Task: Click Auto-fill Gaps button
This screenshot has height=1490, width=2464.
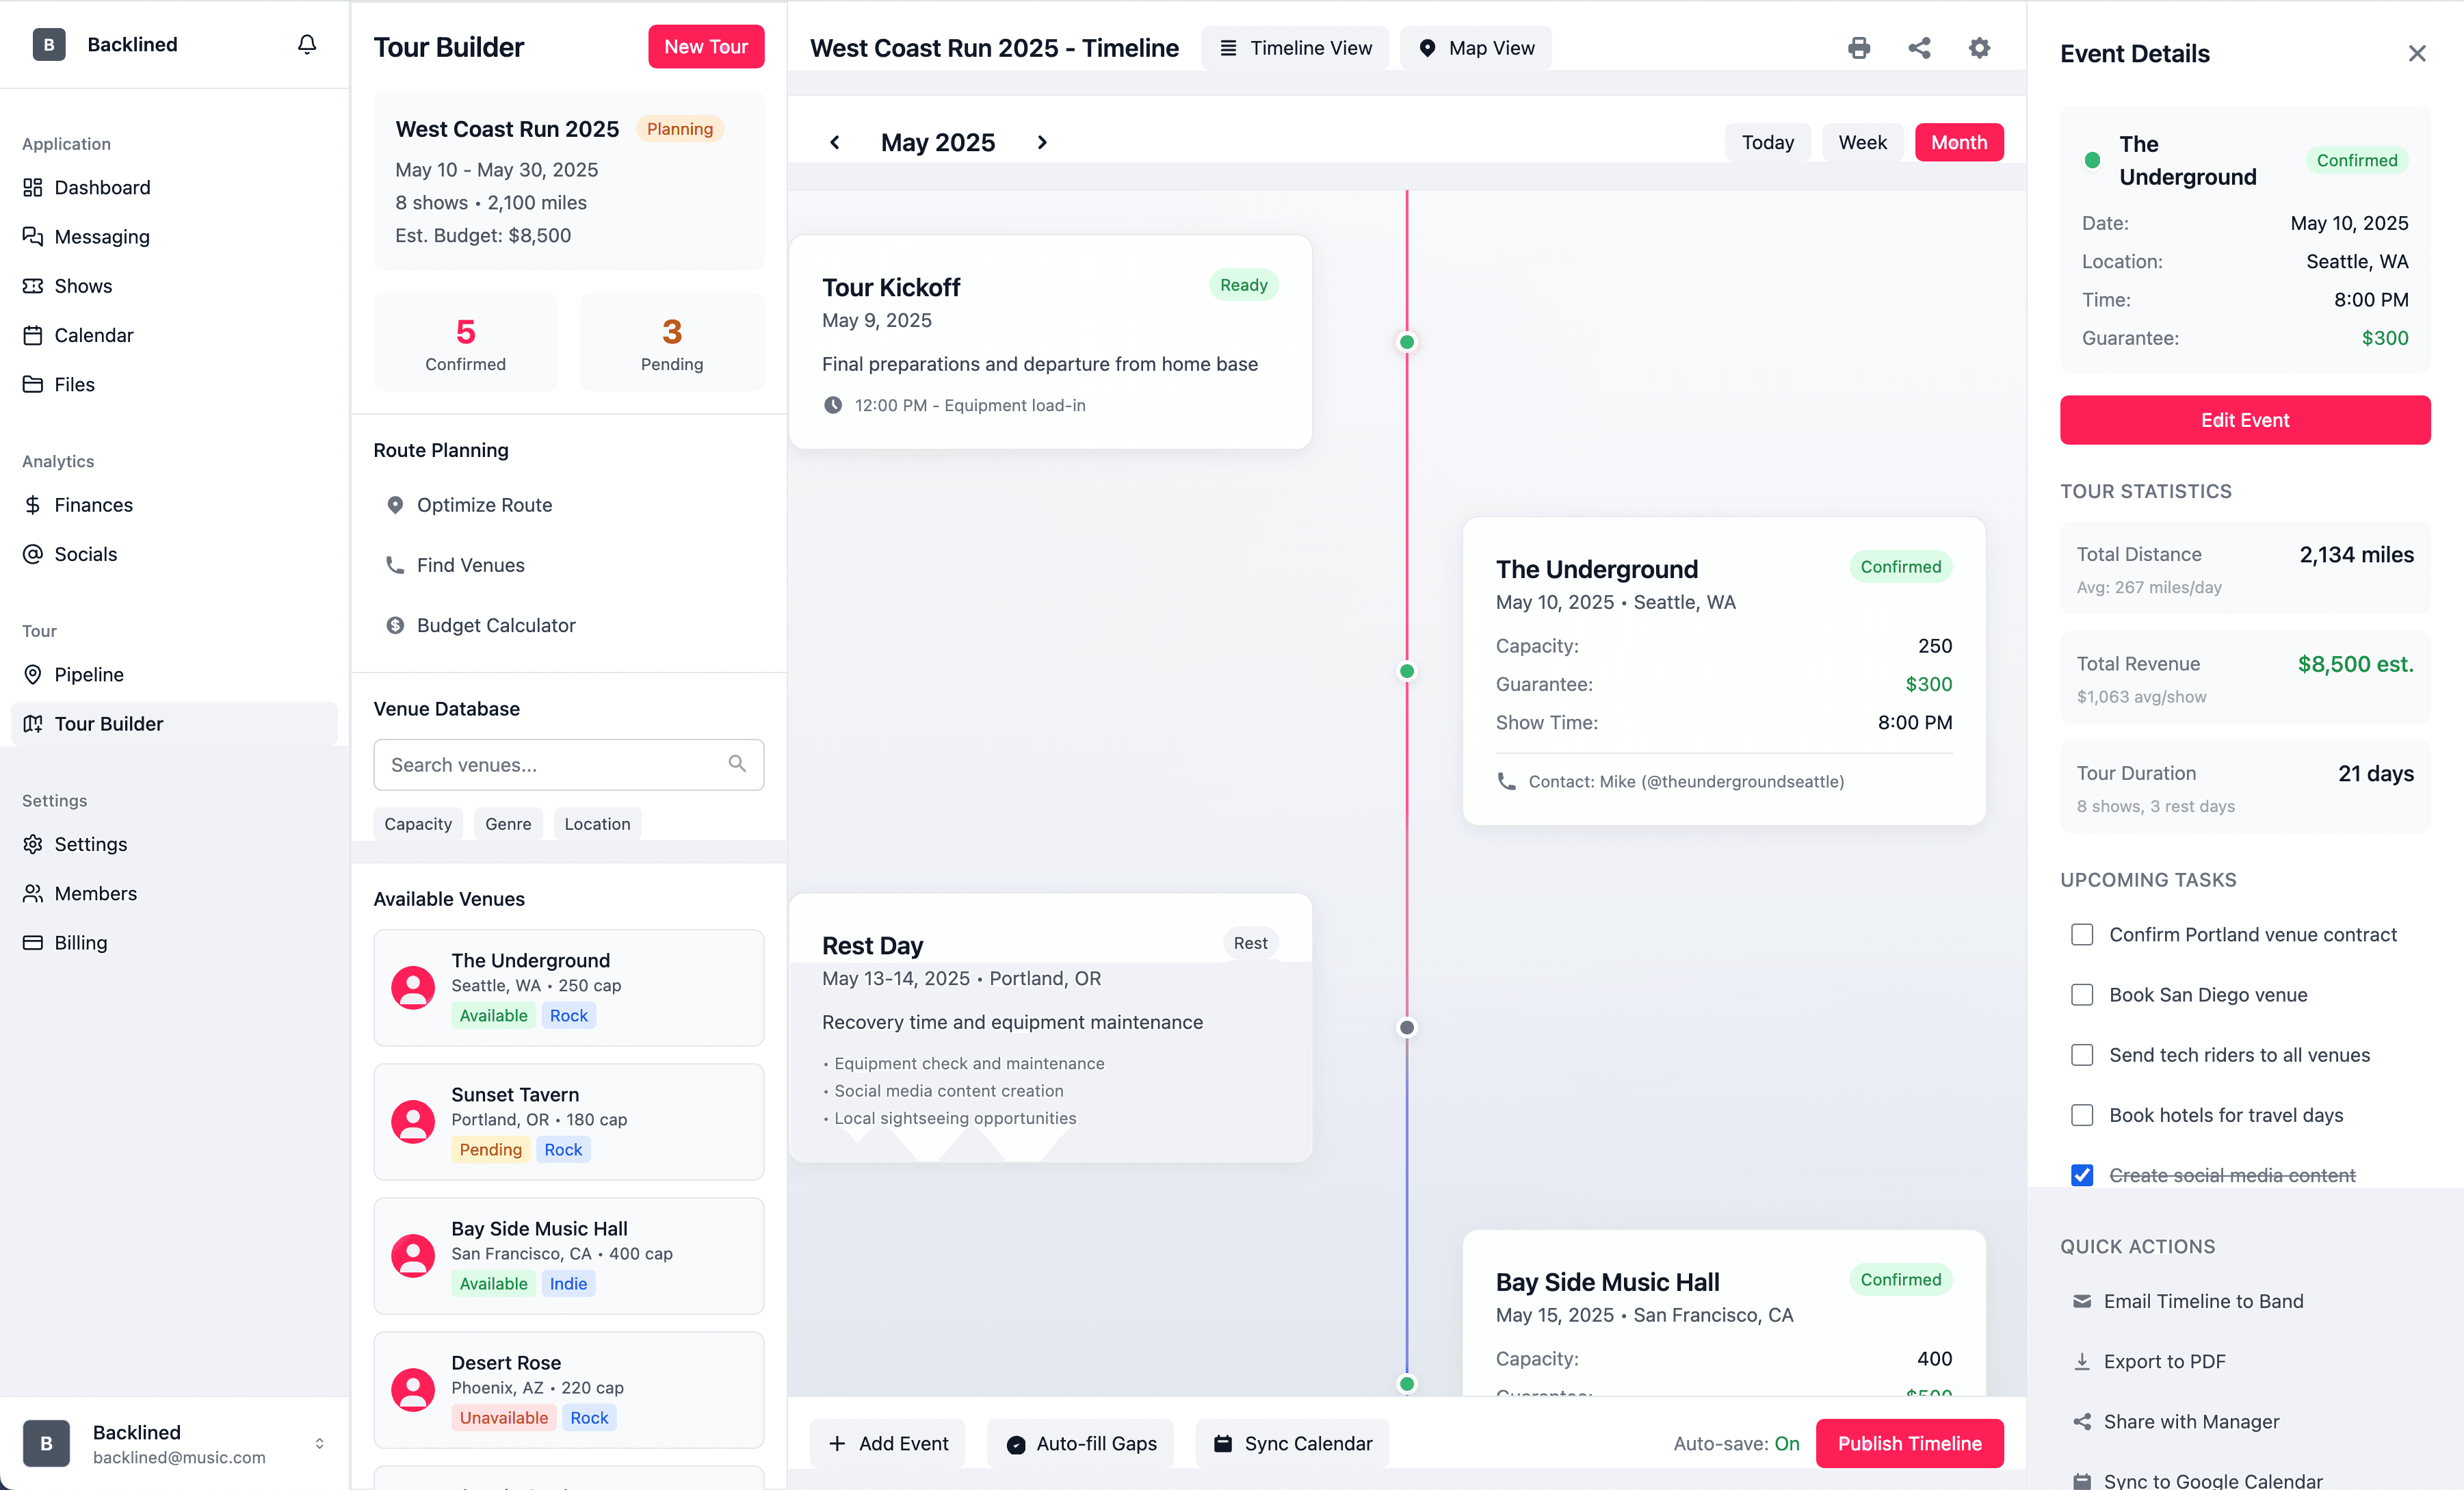Action: pos(1080,1443)
